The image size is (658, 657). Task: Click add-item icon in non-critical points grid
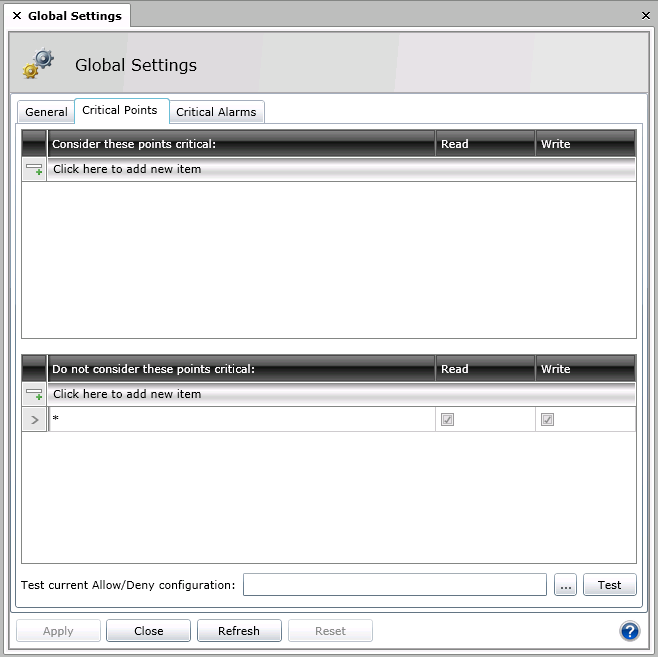click(34, 394)
